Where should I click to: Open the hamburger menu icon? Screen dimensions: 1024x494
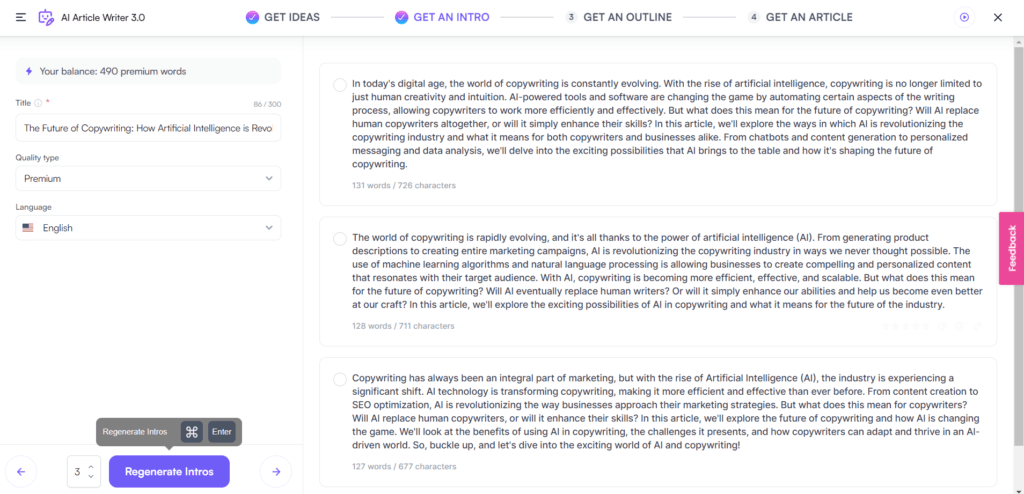[21, 18]
